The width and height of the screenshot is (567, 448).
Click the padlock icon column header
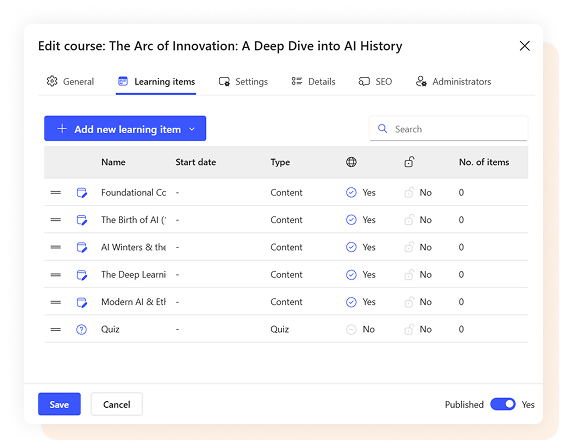409,162
